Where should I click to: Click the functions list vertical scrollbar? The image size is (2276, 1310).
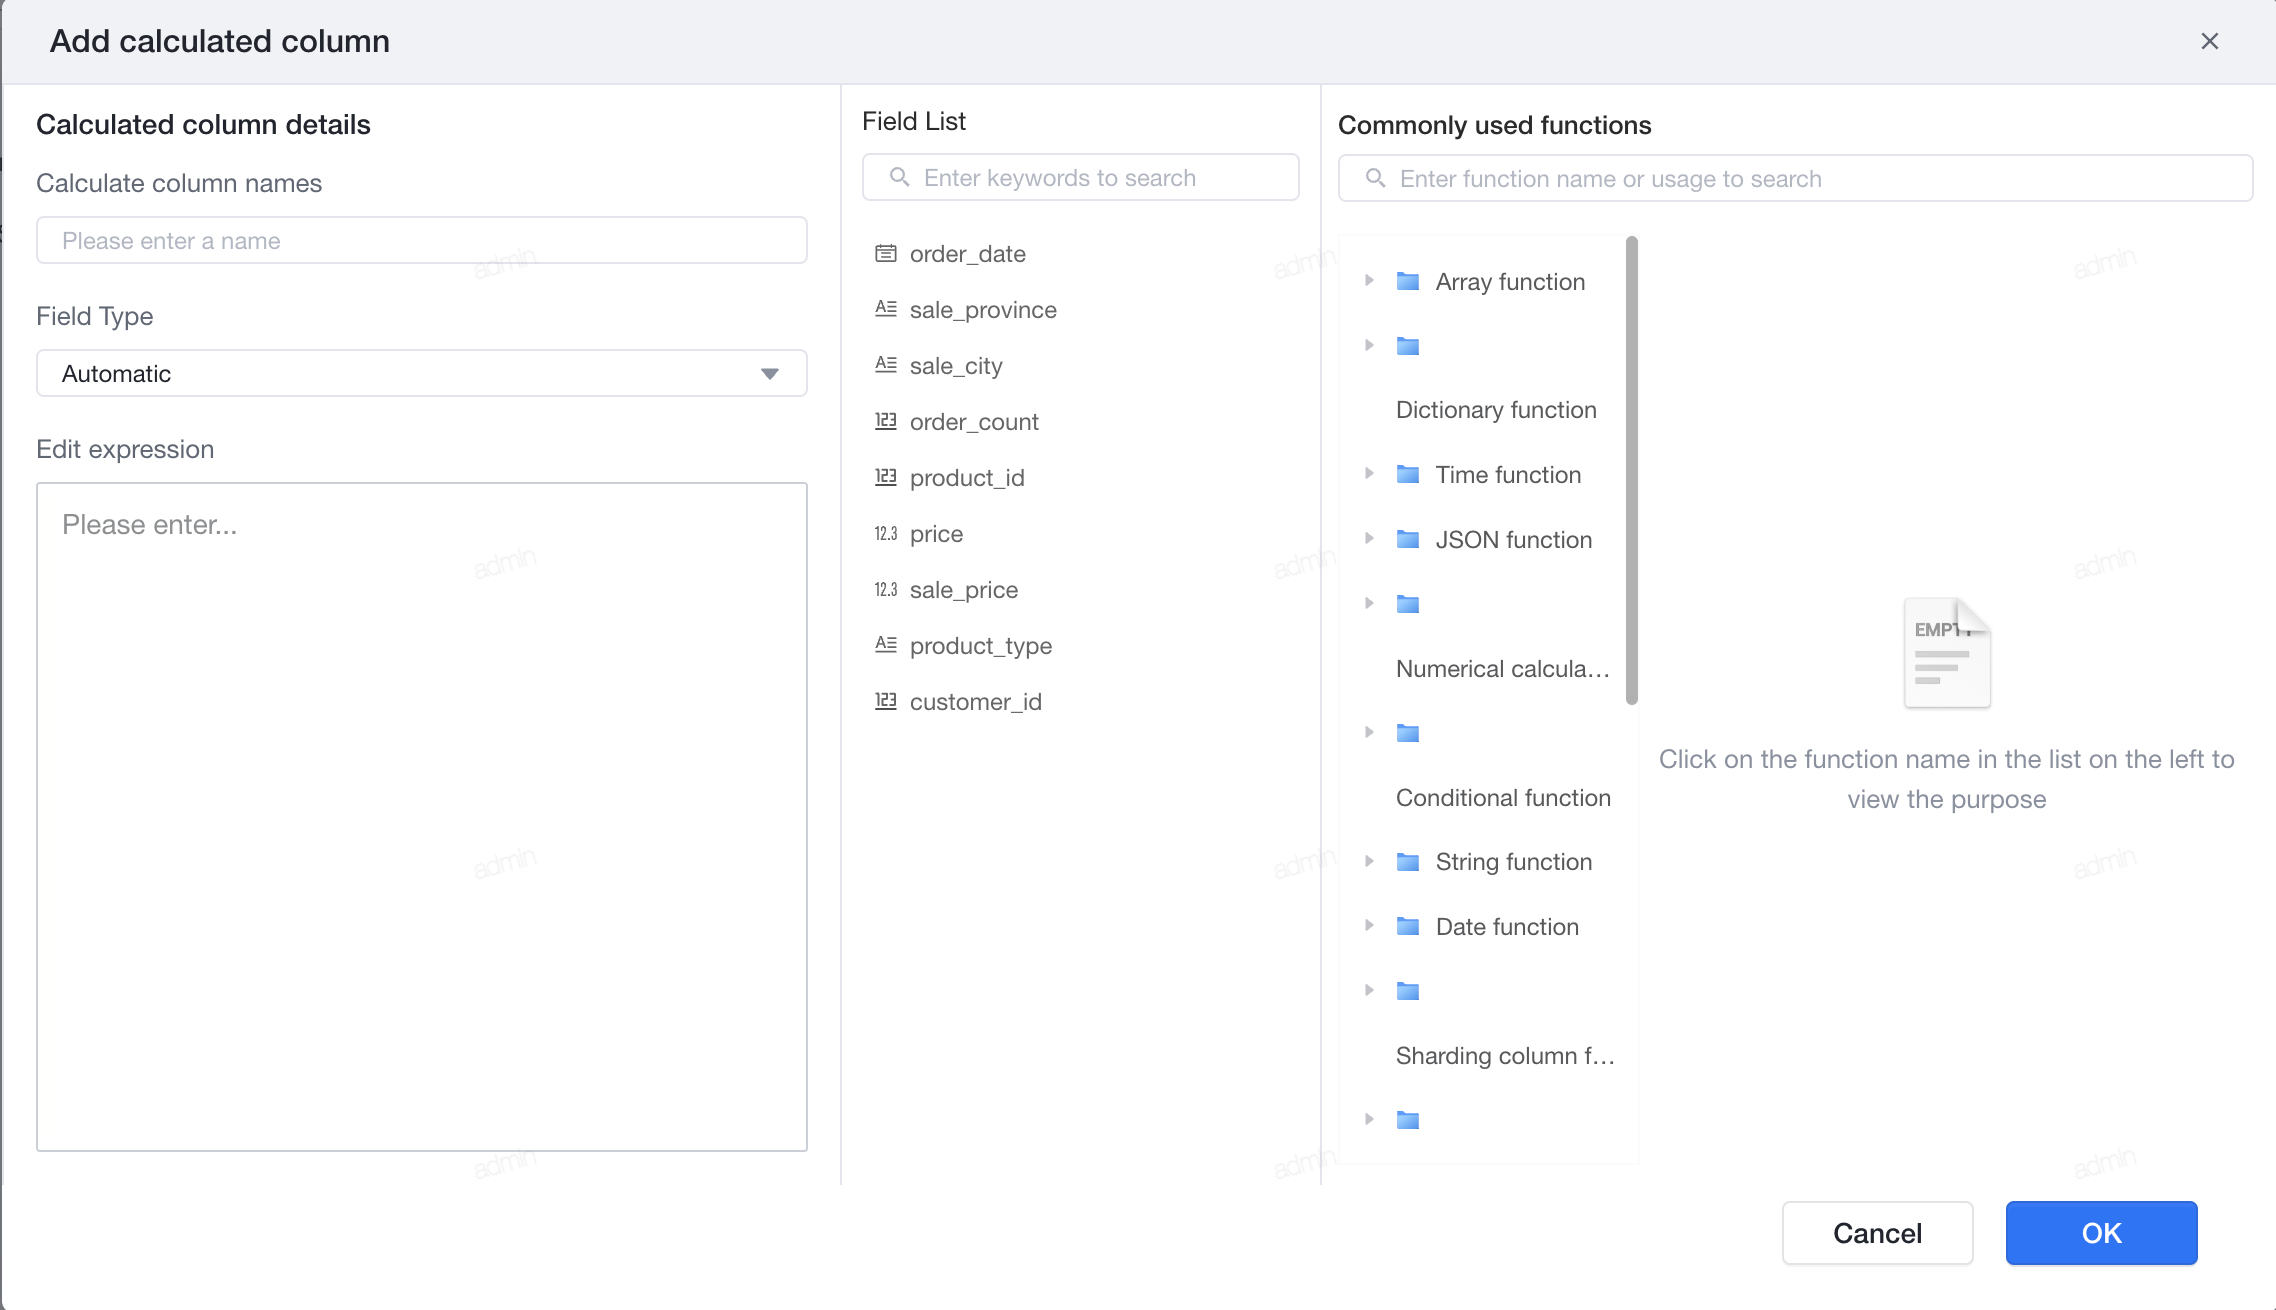(1632, 470)
